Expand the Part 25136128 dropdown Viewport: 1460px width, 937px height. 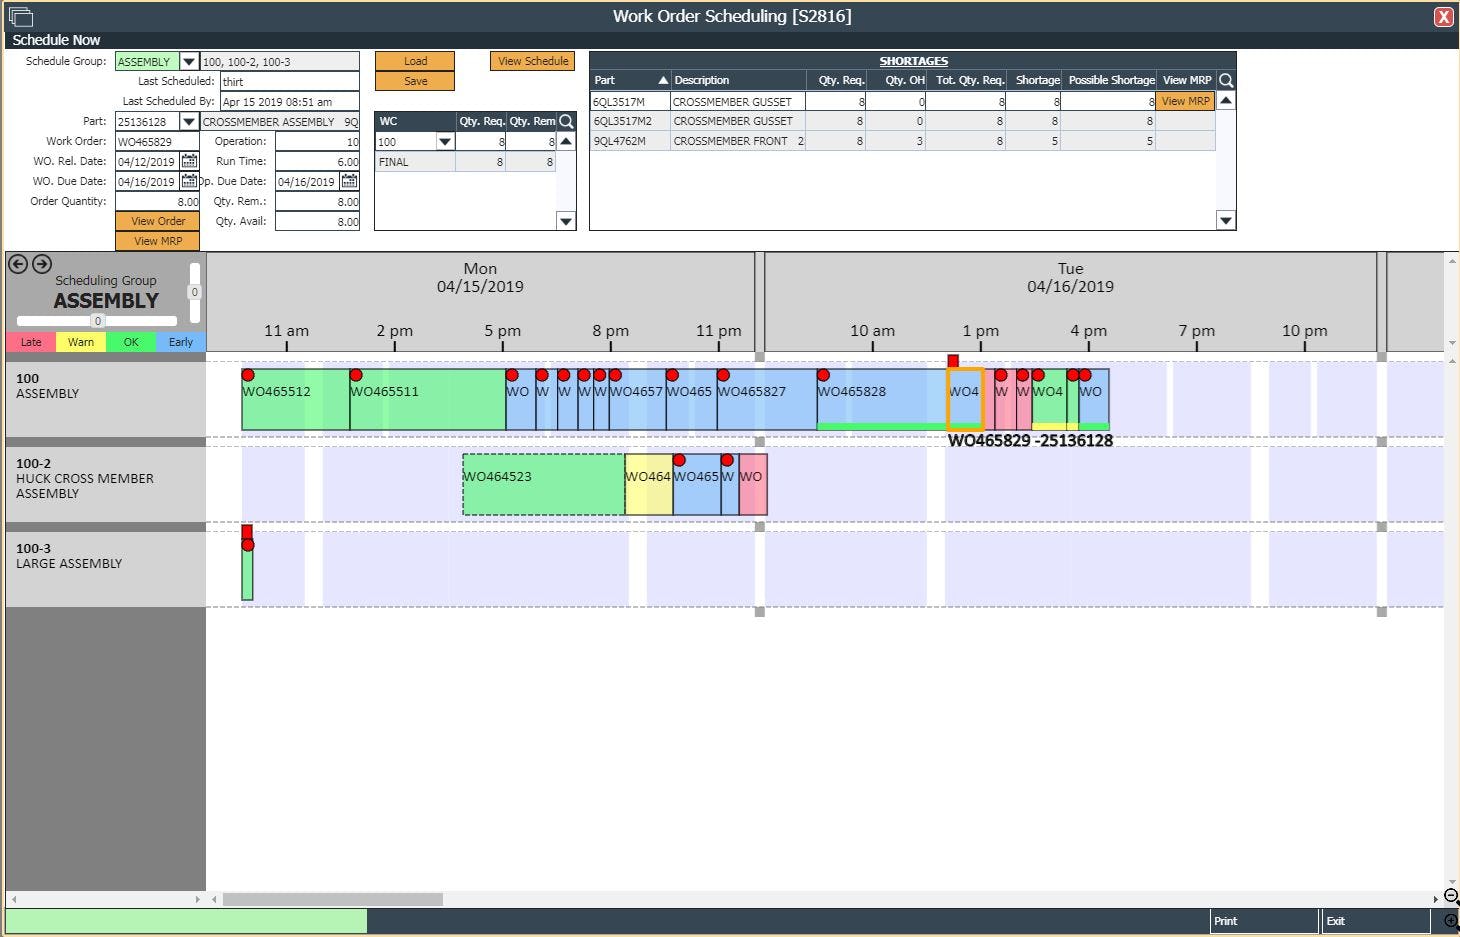point(188,121)
